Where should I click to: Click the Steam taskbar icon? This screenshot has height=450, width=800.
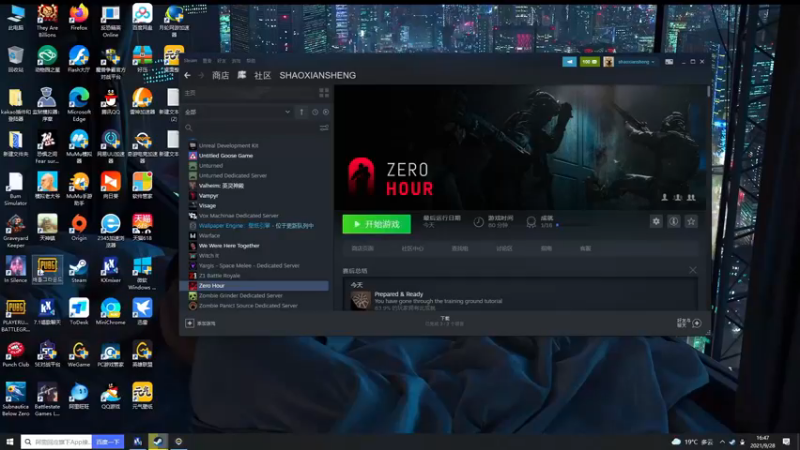click(x=158, y=441)
